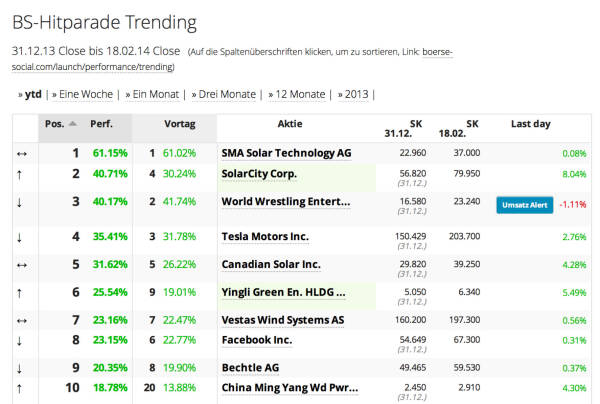The height and width of the screenshot is (404, 600).
Task: Sort by Last day column header
Action: (x=531, y=124)
